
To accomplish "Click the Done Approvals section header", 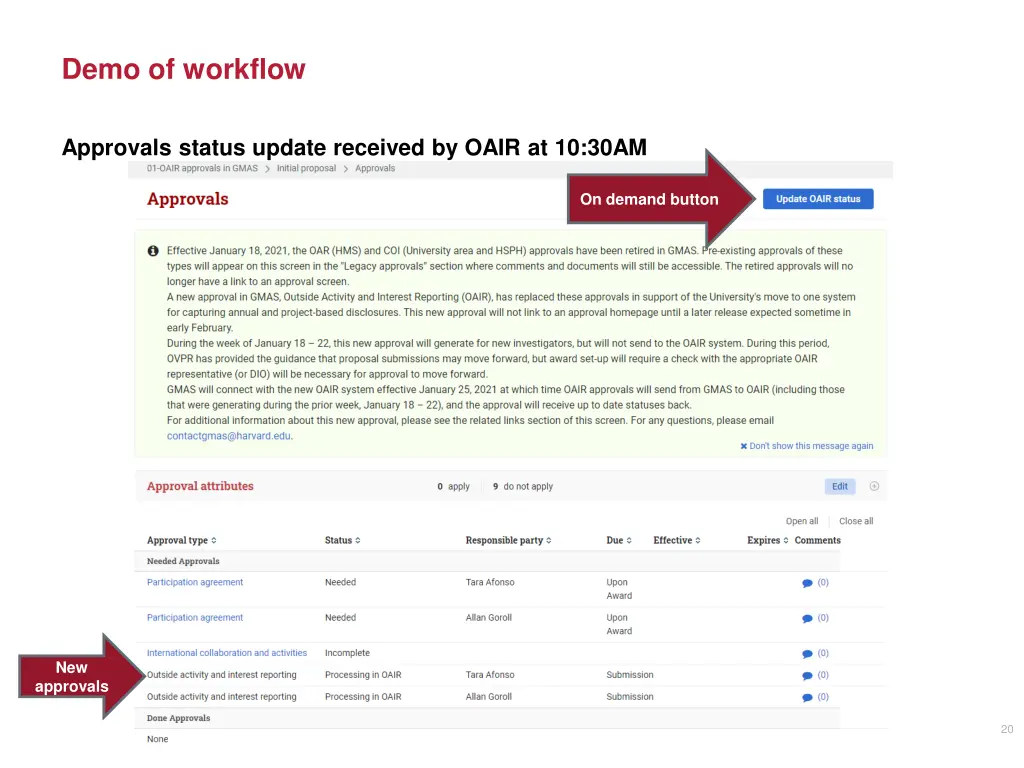I will 178,718.
